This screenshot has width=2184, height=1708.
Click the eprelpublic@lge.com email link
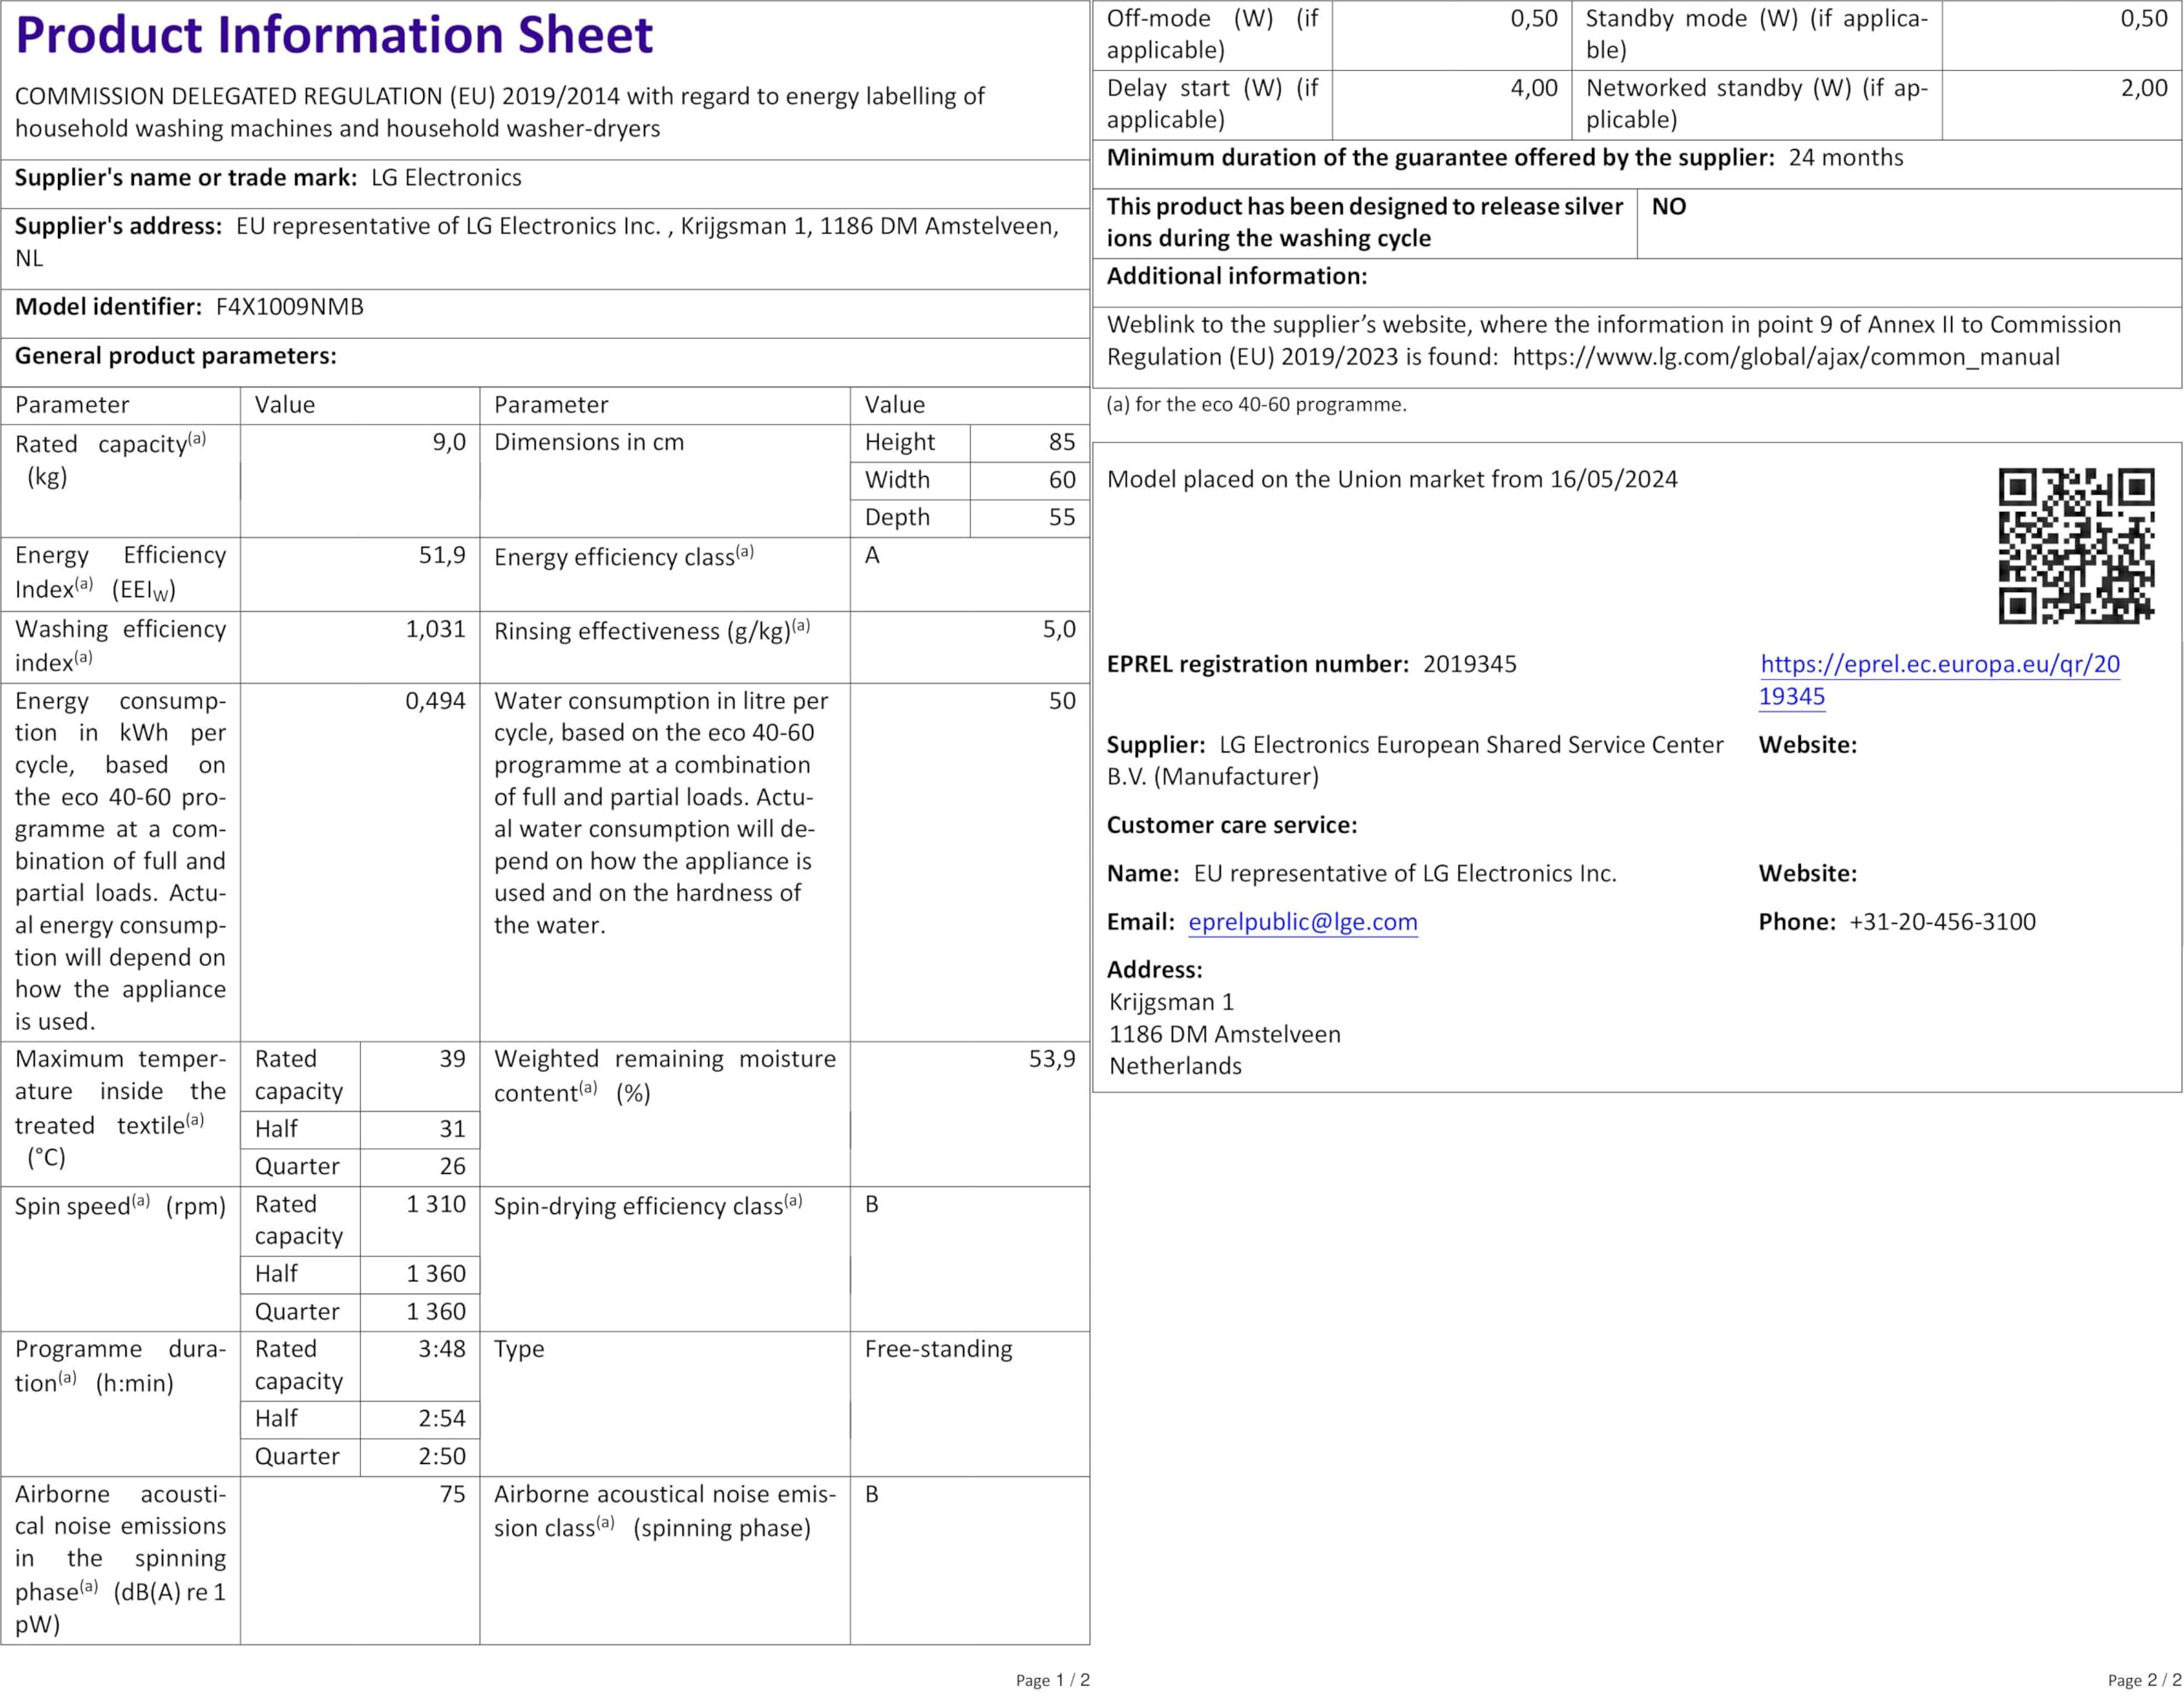pos(1302,922)
